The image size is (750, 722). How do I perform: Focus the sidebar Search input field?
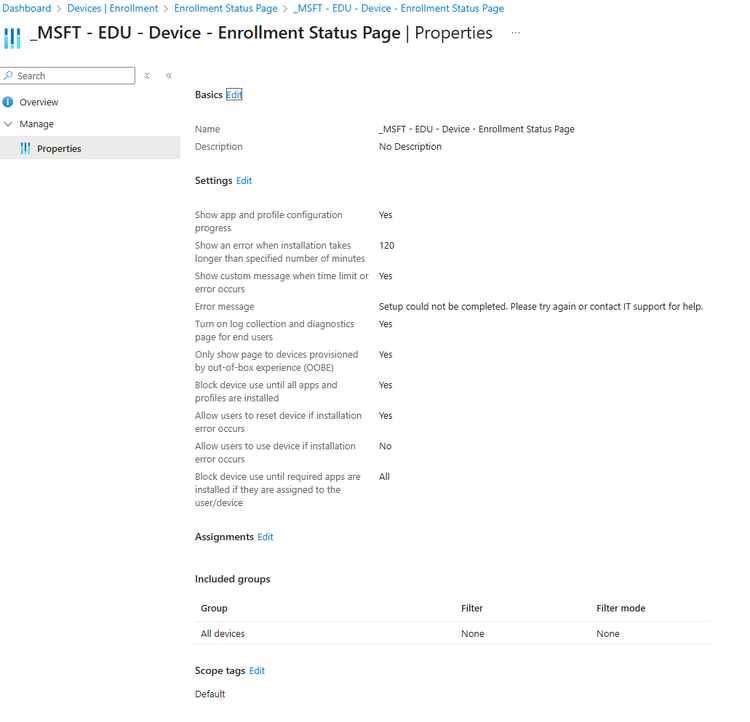tap(67, 76)
